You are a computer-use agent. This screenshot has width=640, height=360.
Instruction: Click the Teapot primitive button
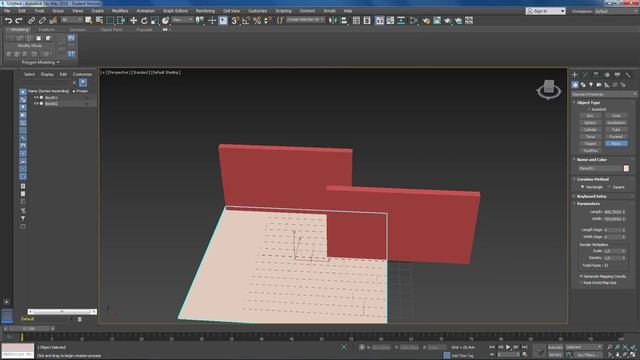[x=590, y=144]
